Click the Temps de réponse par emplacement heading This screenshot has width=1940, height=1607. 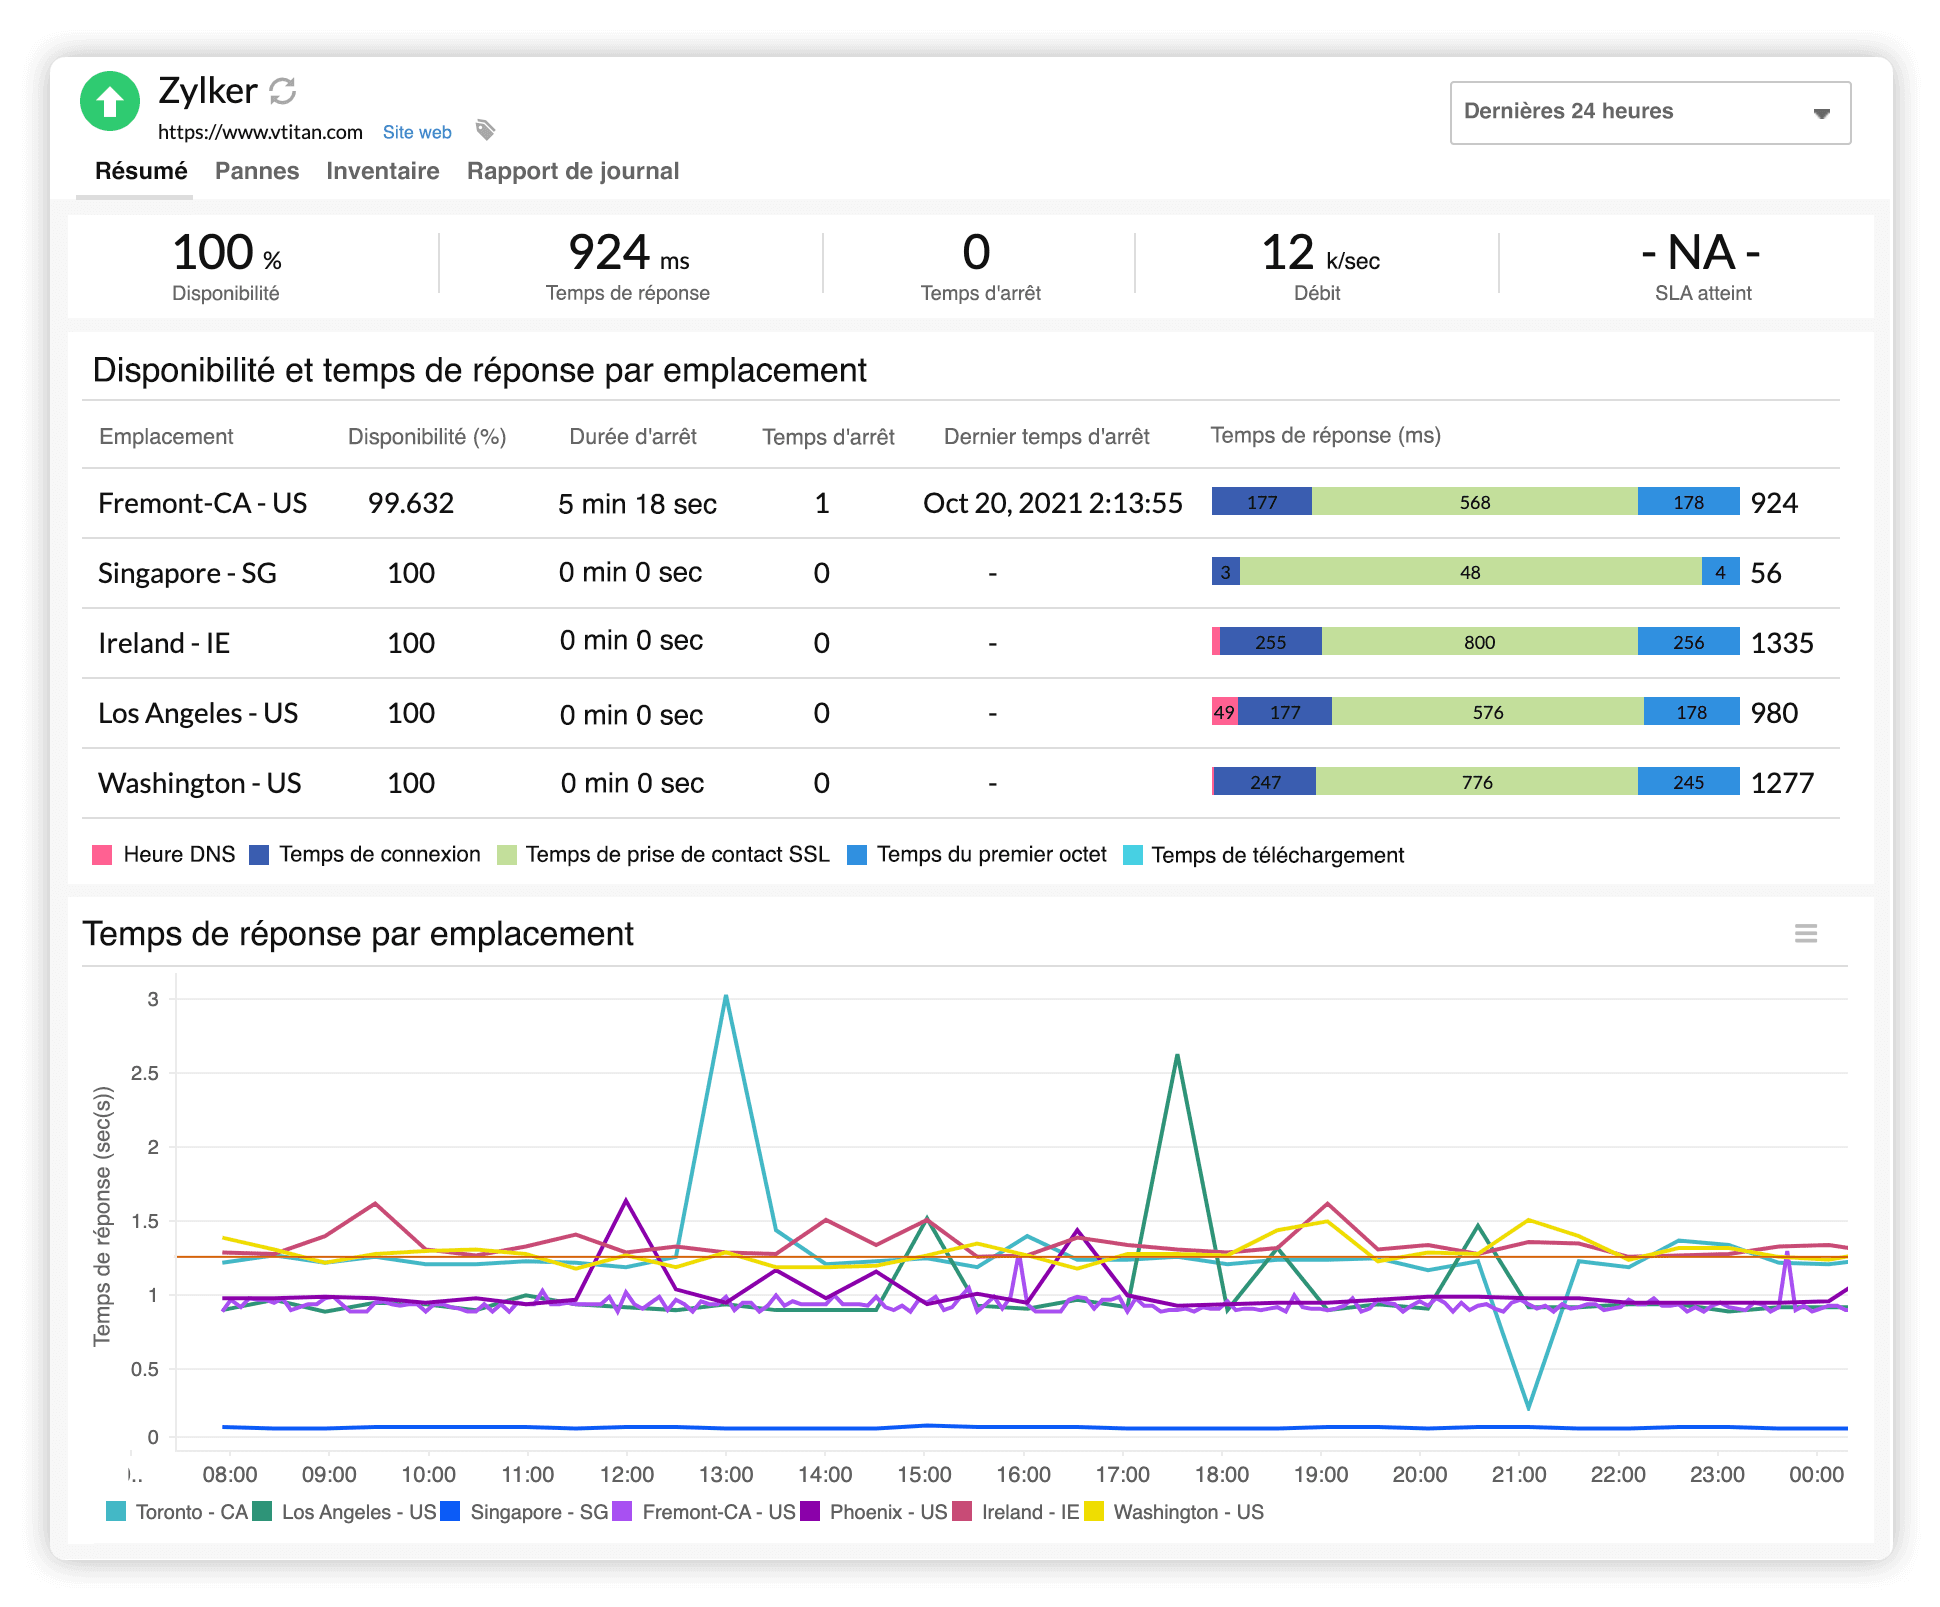pos(358,933)
